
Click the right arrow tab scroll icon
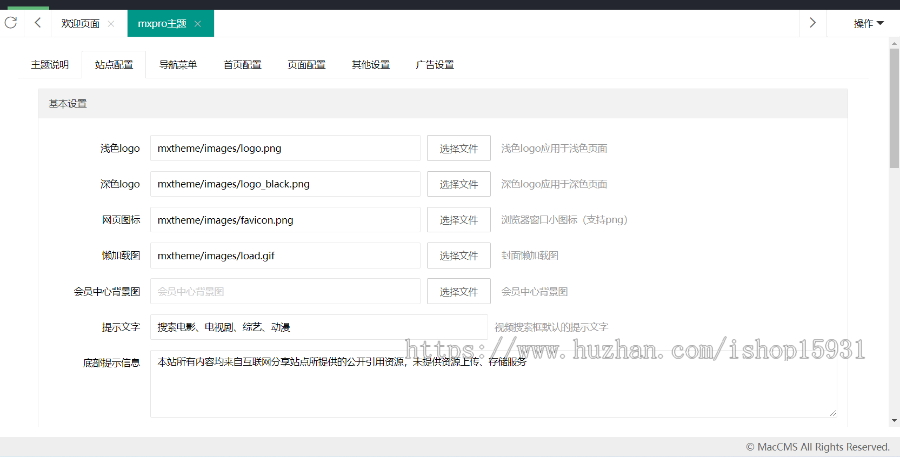(x=812, y=23)
